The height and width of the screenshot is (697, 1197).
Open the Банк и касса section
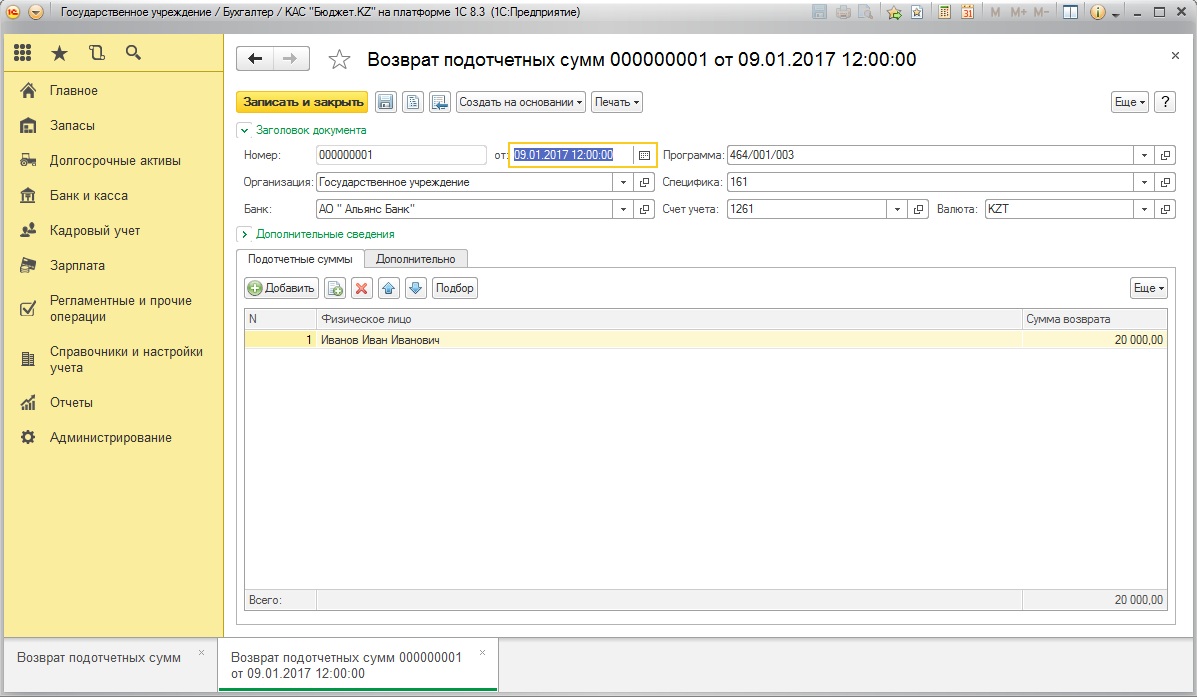(115, 196)
